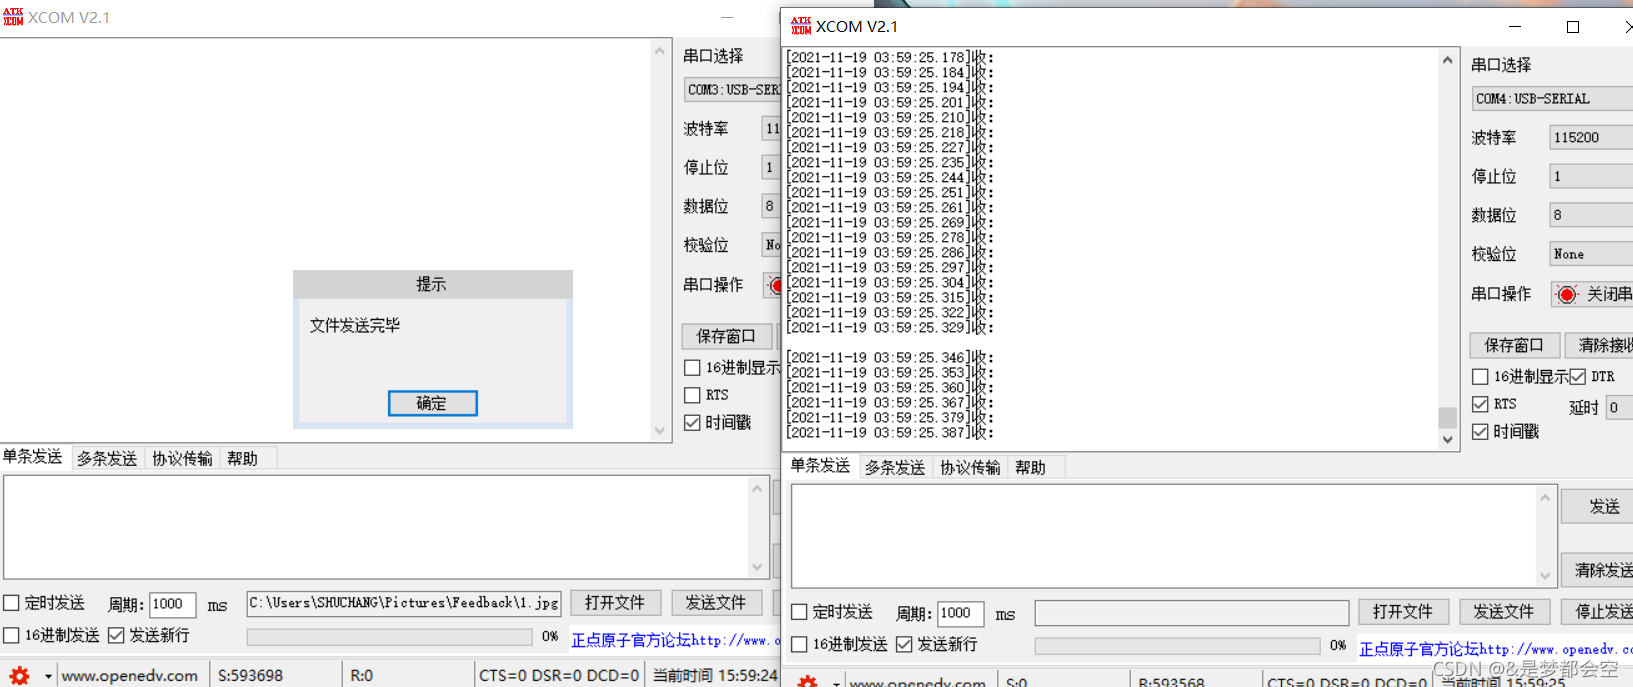Toggle 时间戳 checkbox in right window
The width and height of the screenshot is (1633, 687).
click(1480, 432)
